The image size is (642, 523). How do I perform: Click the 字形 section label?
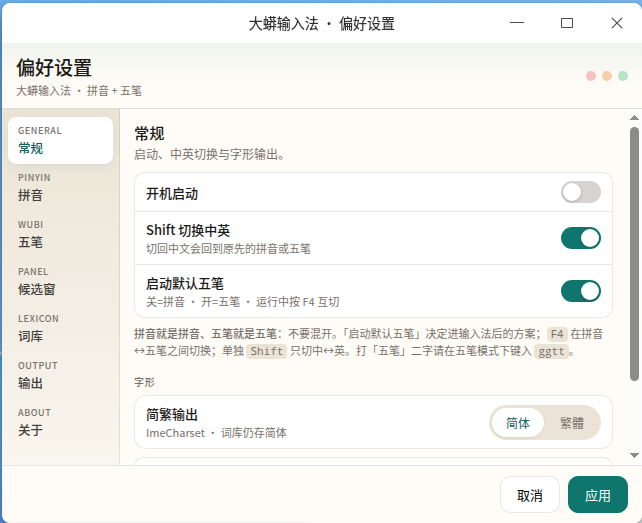[x=144, y=382]
